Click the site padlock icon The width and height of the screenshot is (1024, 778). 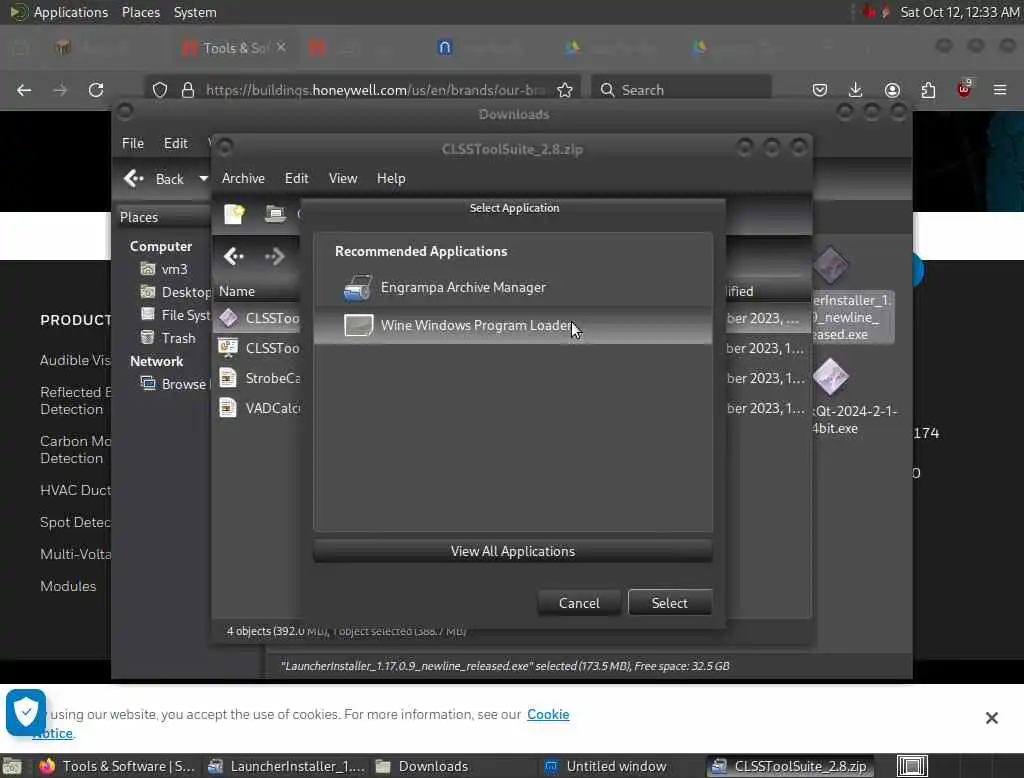point(188,90)
